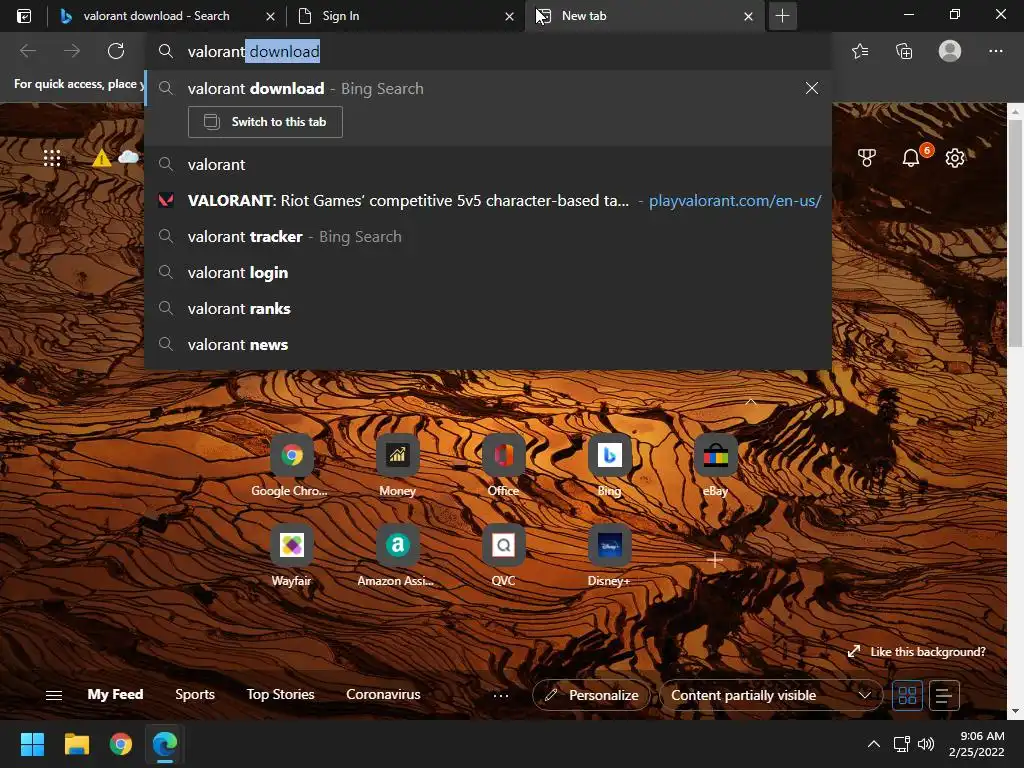Choose the valorant login suggestion

tap(488, 272)
